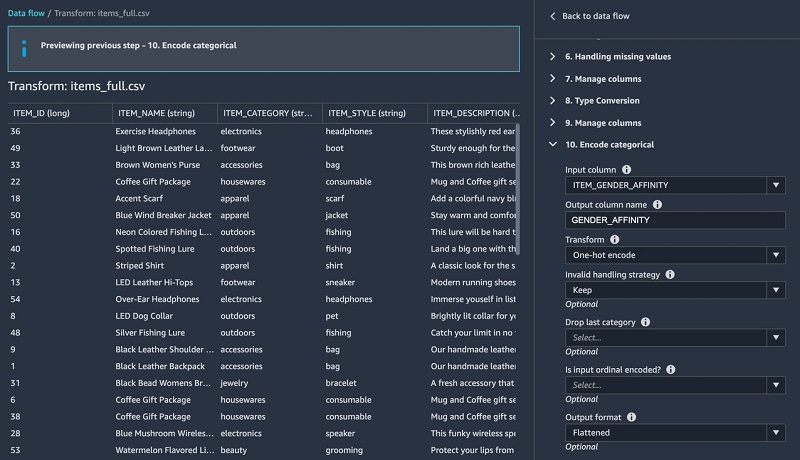
Task: Click the 'speaker' style cell
Action: pos(340,433)
